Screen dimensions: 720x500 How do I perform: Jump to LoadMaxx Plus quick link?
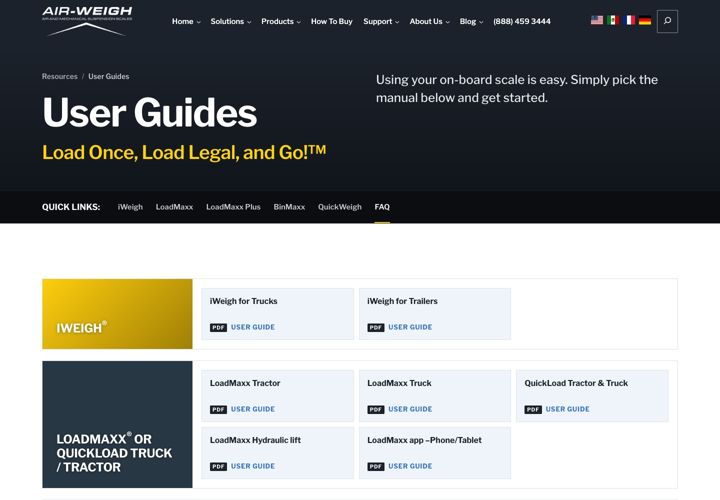pyautogui.click(x=233, y=207)
